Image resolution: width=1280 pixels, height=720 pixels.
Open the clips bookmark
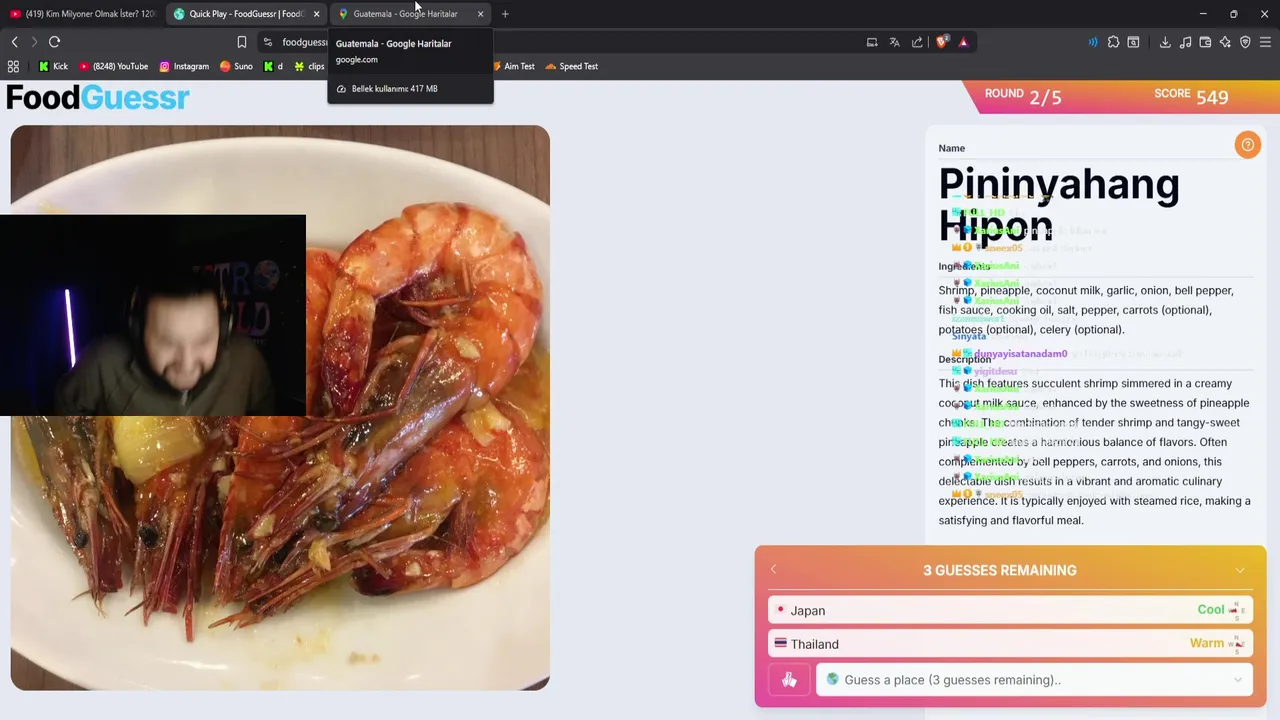coord(309,67)
